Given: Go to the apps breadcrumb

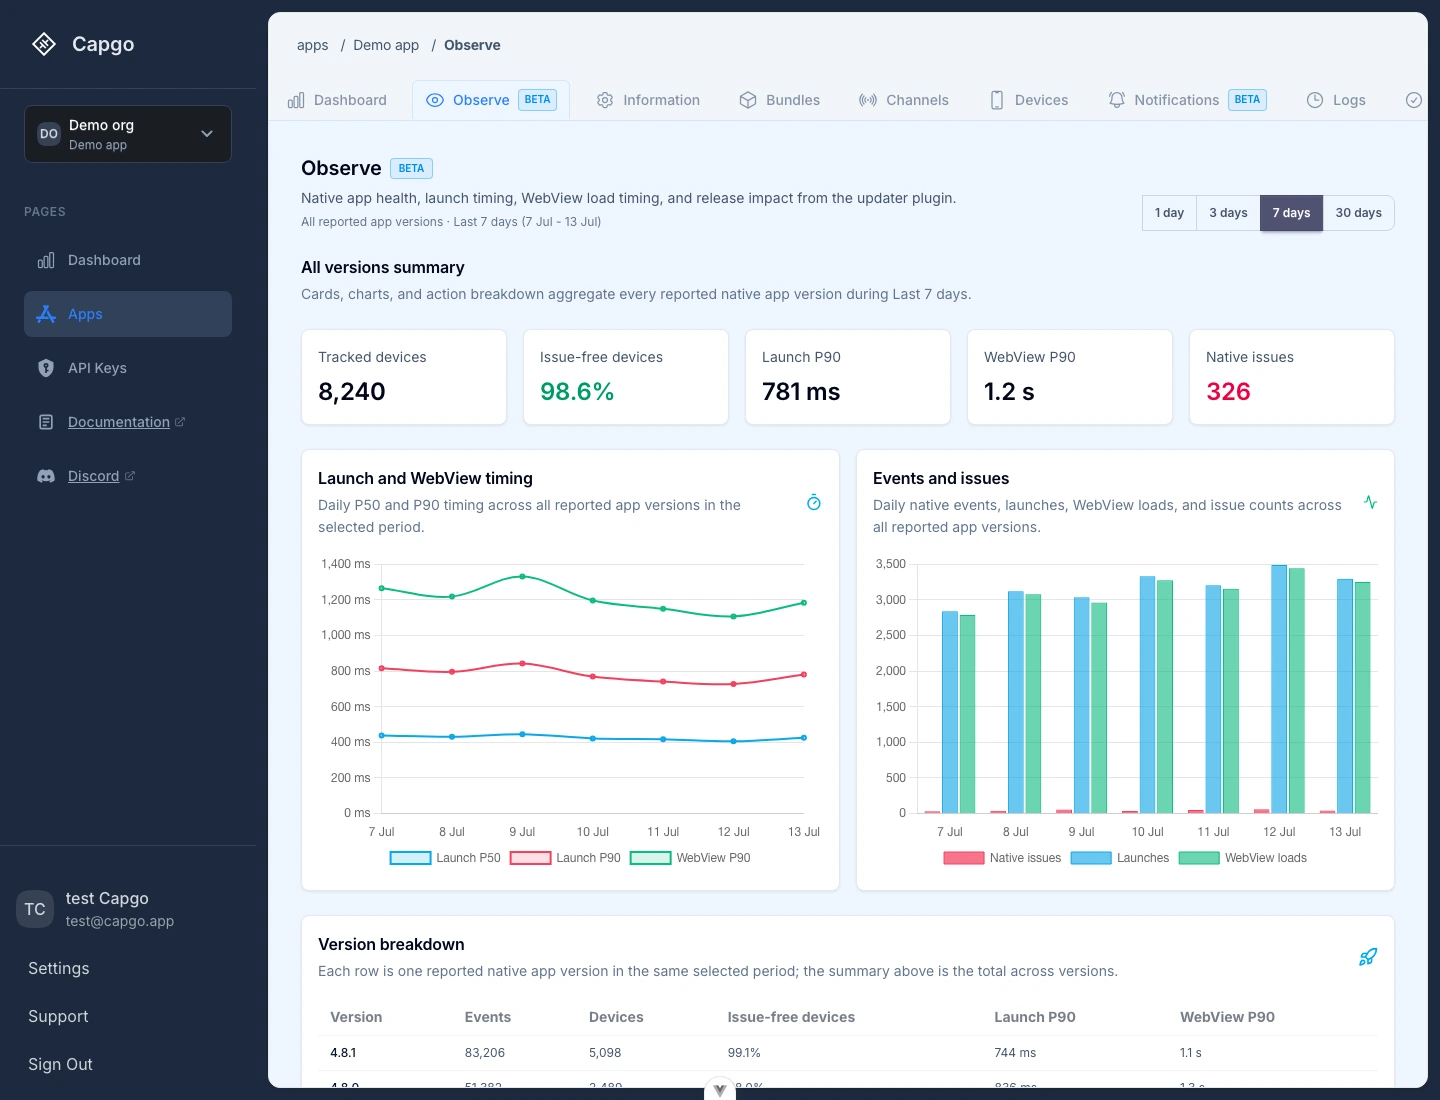Looking at the screenshot, I should pos(312,45).
